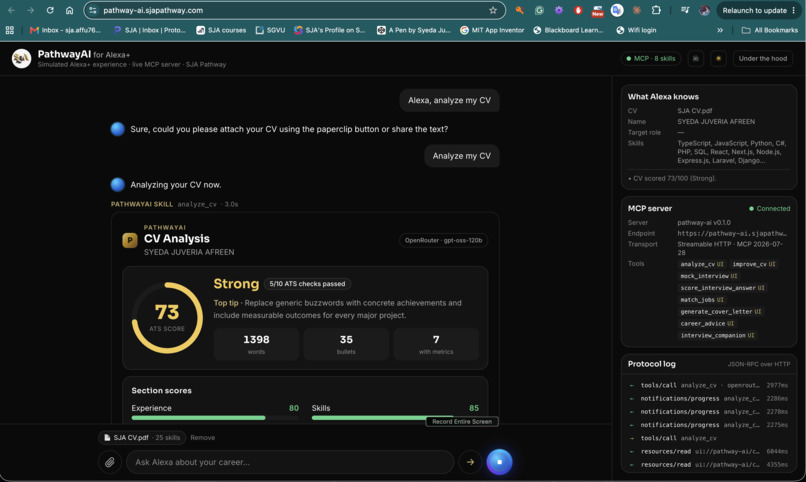The width and height of the screenshot is (806, 482).
Task: Click the browser back arrow
Action: click(x=11, y=10)
